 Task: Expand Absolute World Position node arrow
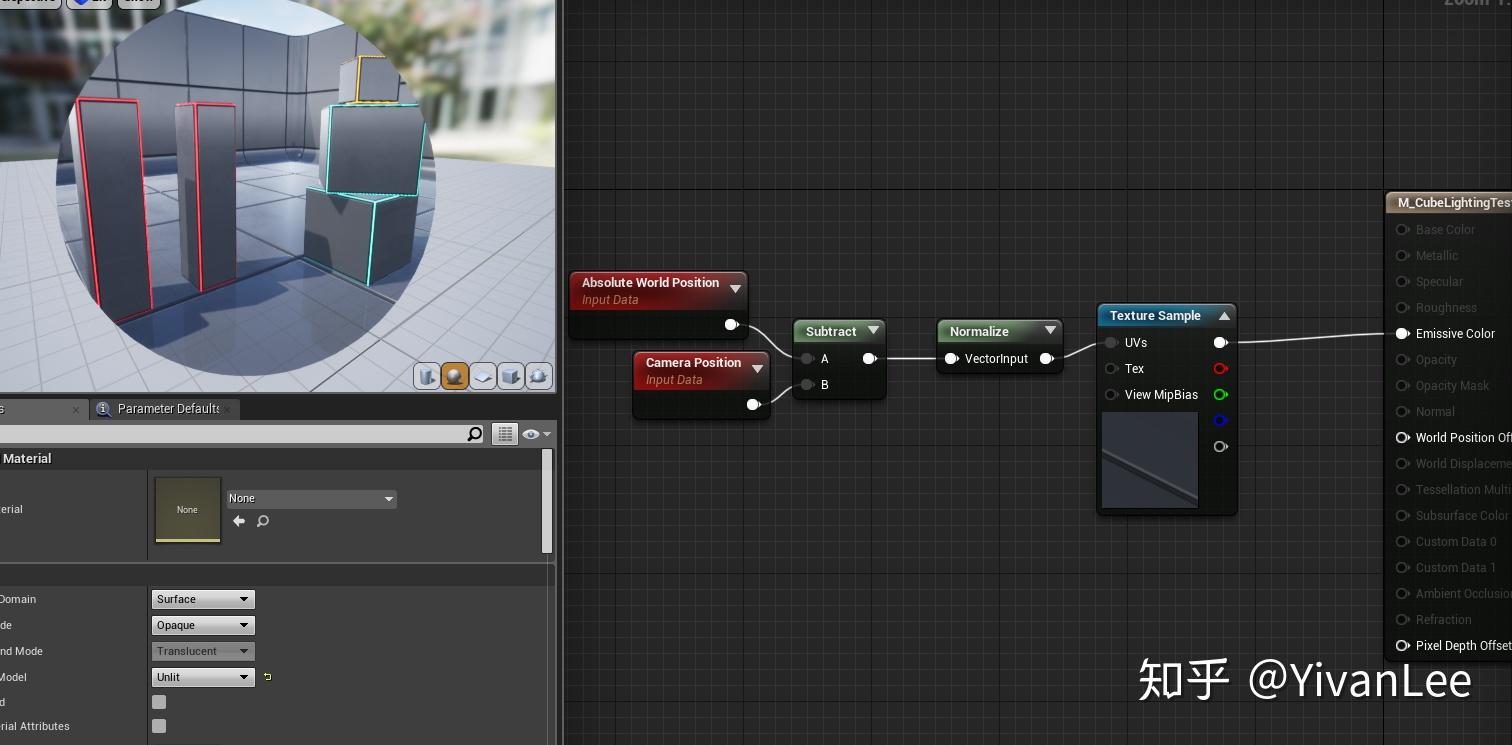click(x=735, y=289)
